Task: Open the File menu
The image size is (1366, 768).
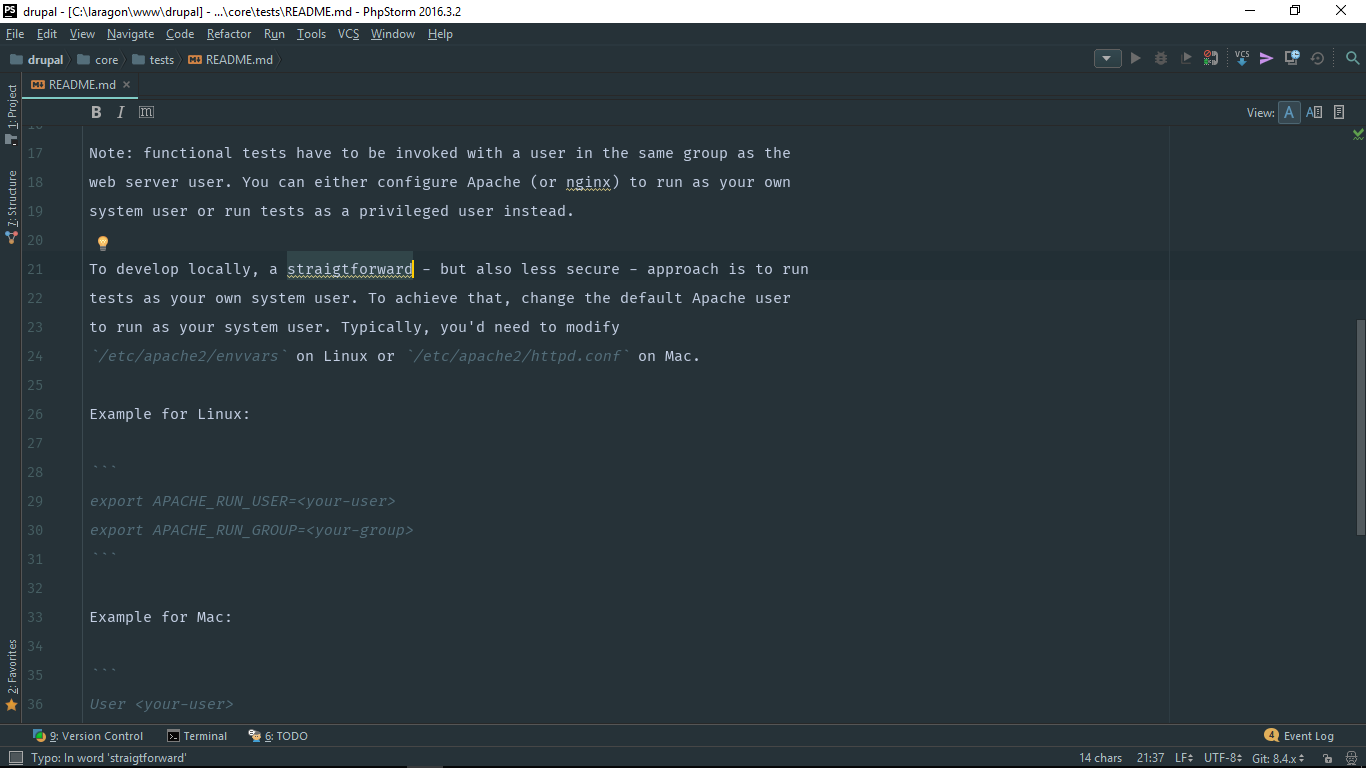Action: coord(14,34)
